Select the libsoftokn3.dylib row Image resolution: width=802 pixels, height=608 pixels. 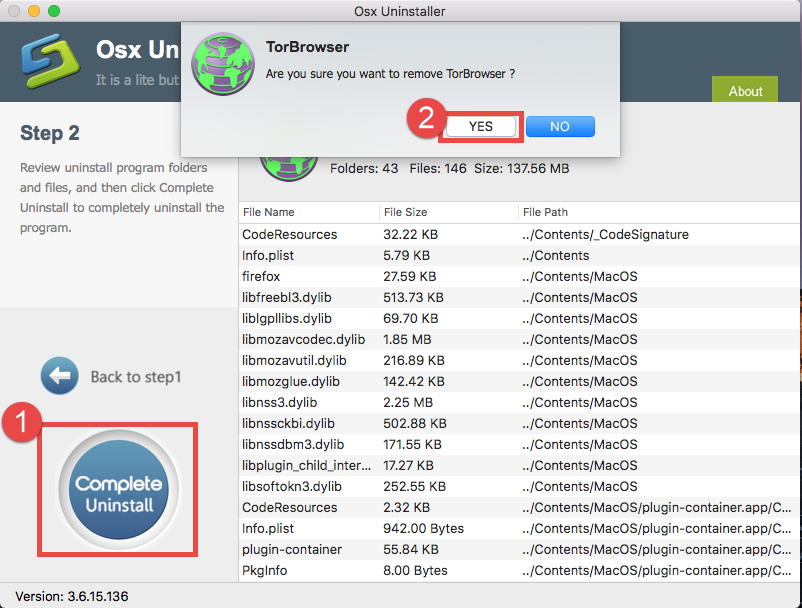519,486
